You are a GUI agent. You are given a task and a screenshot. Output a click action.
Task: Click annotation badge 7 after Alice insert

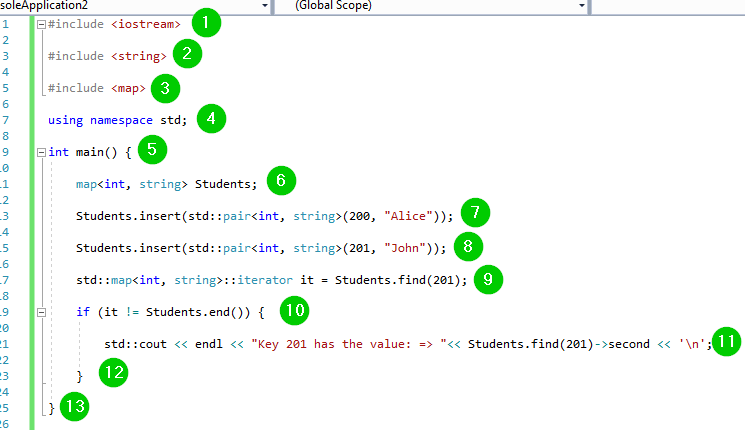coord(476,213)
